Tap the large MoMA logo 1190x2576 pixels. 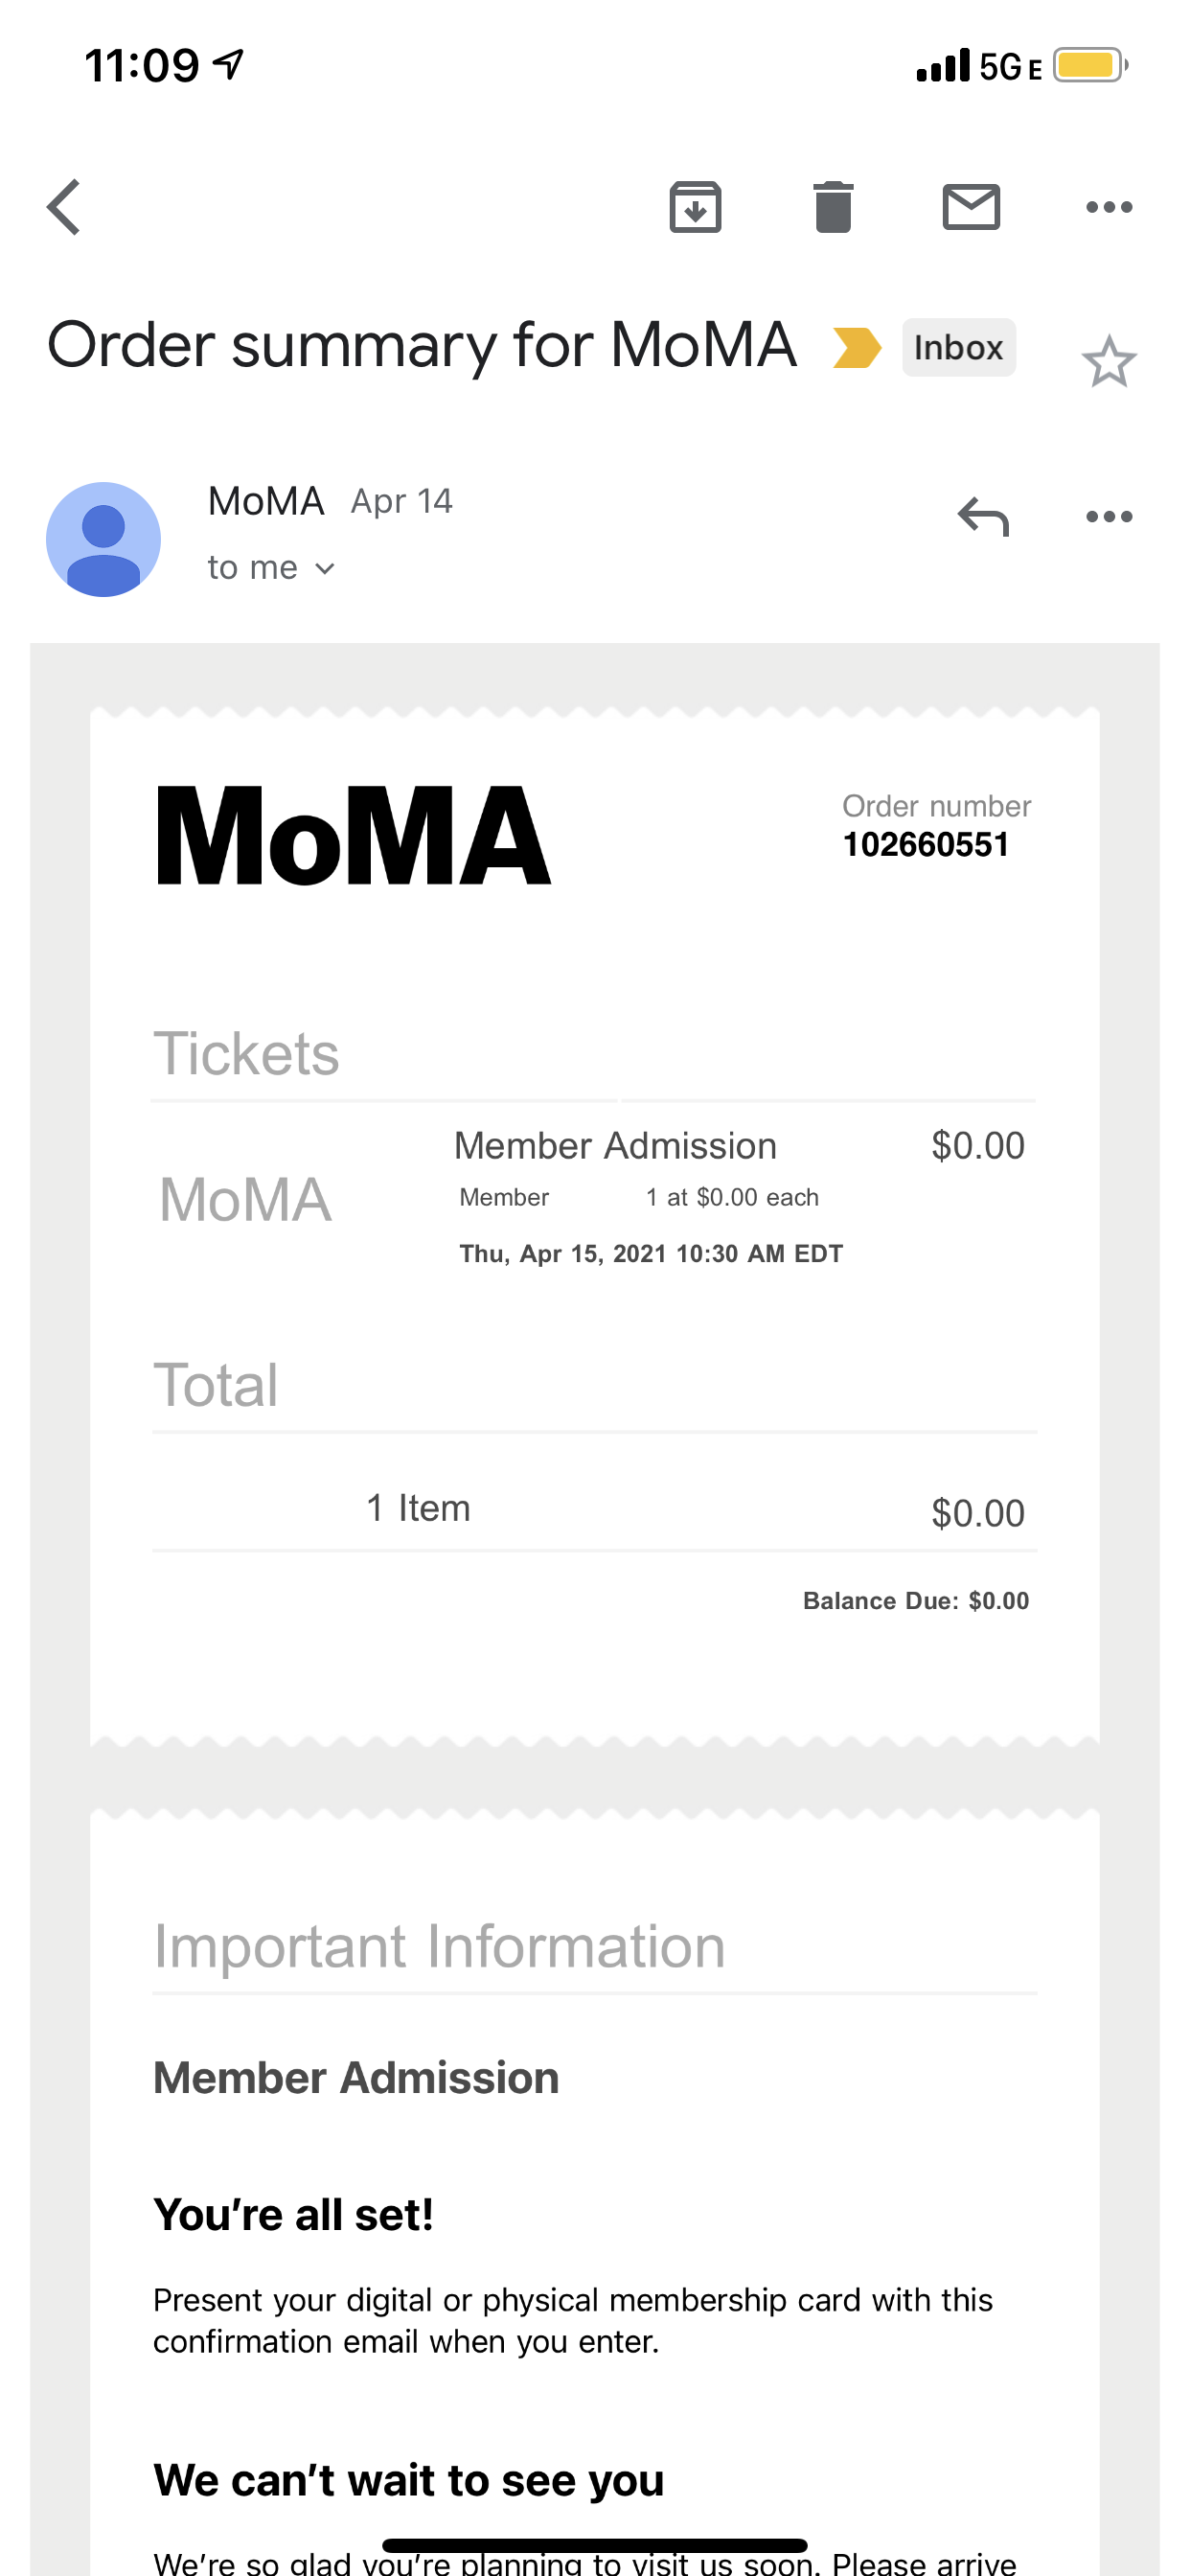tap(354, 836)
